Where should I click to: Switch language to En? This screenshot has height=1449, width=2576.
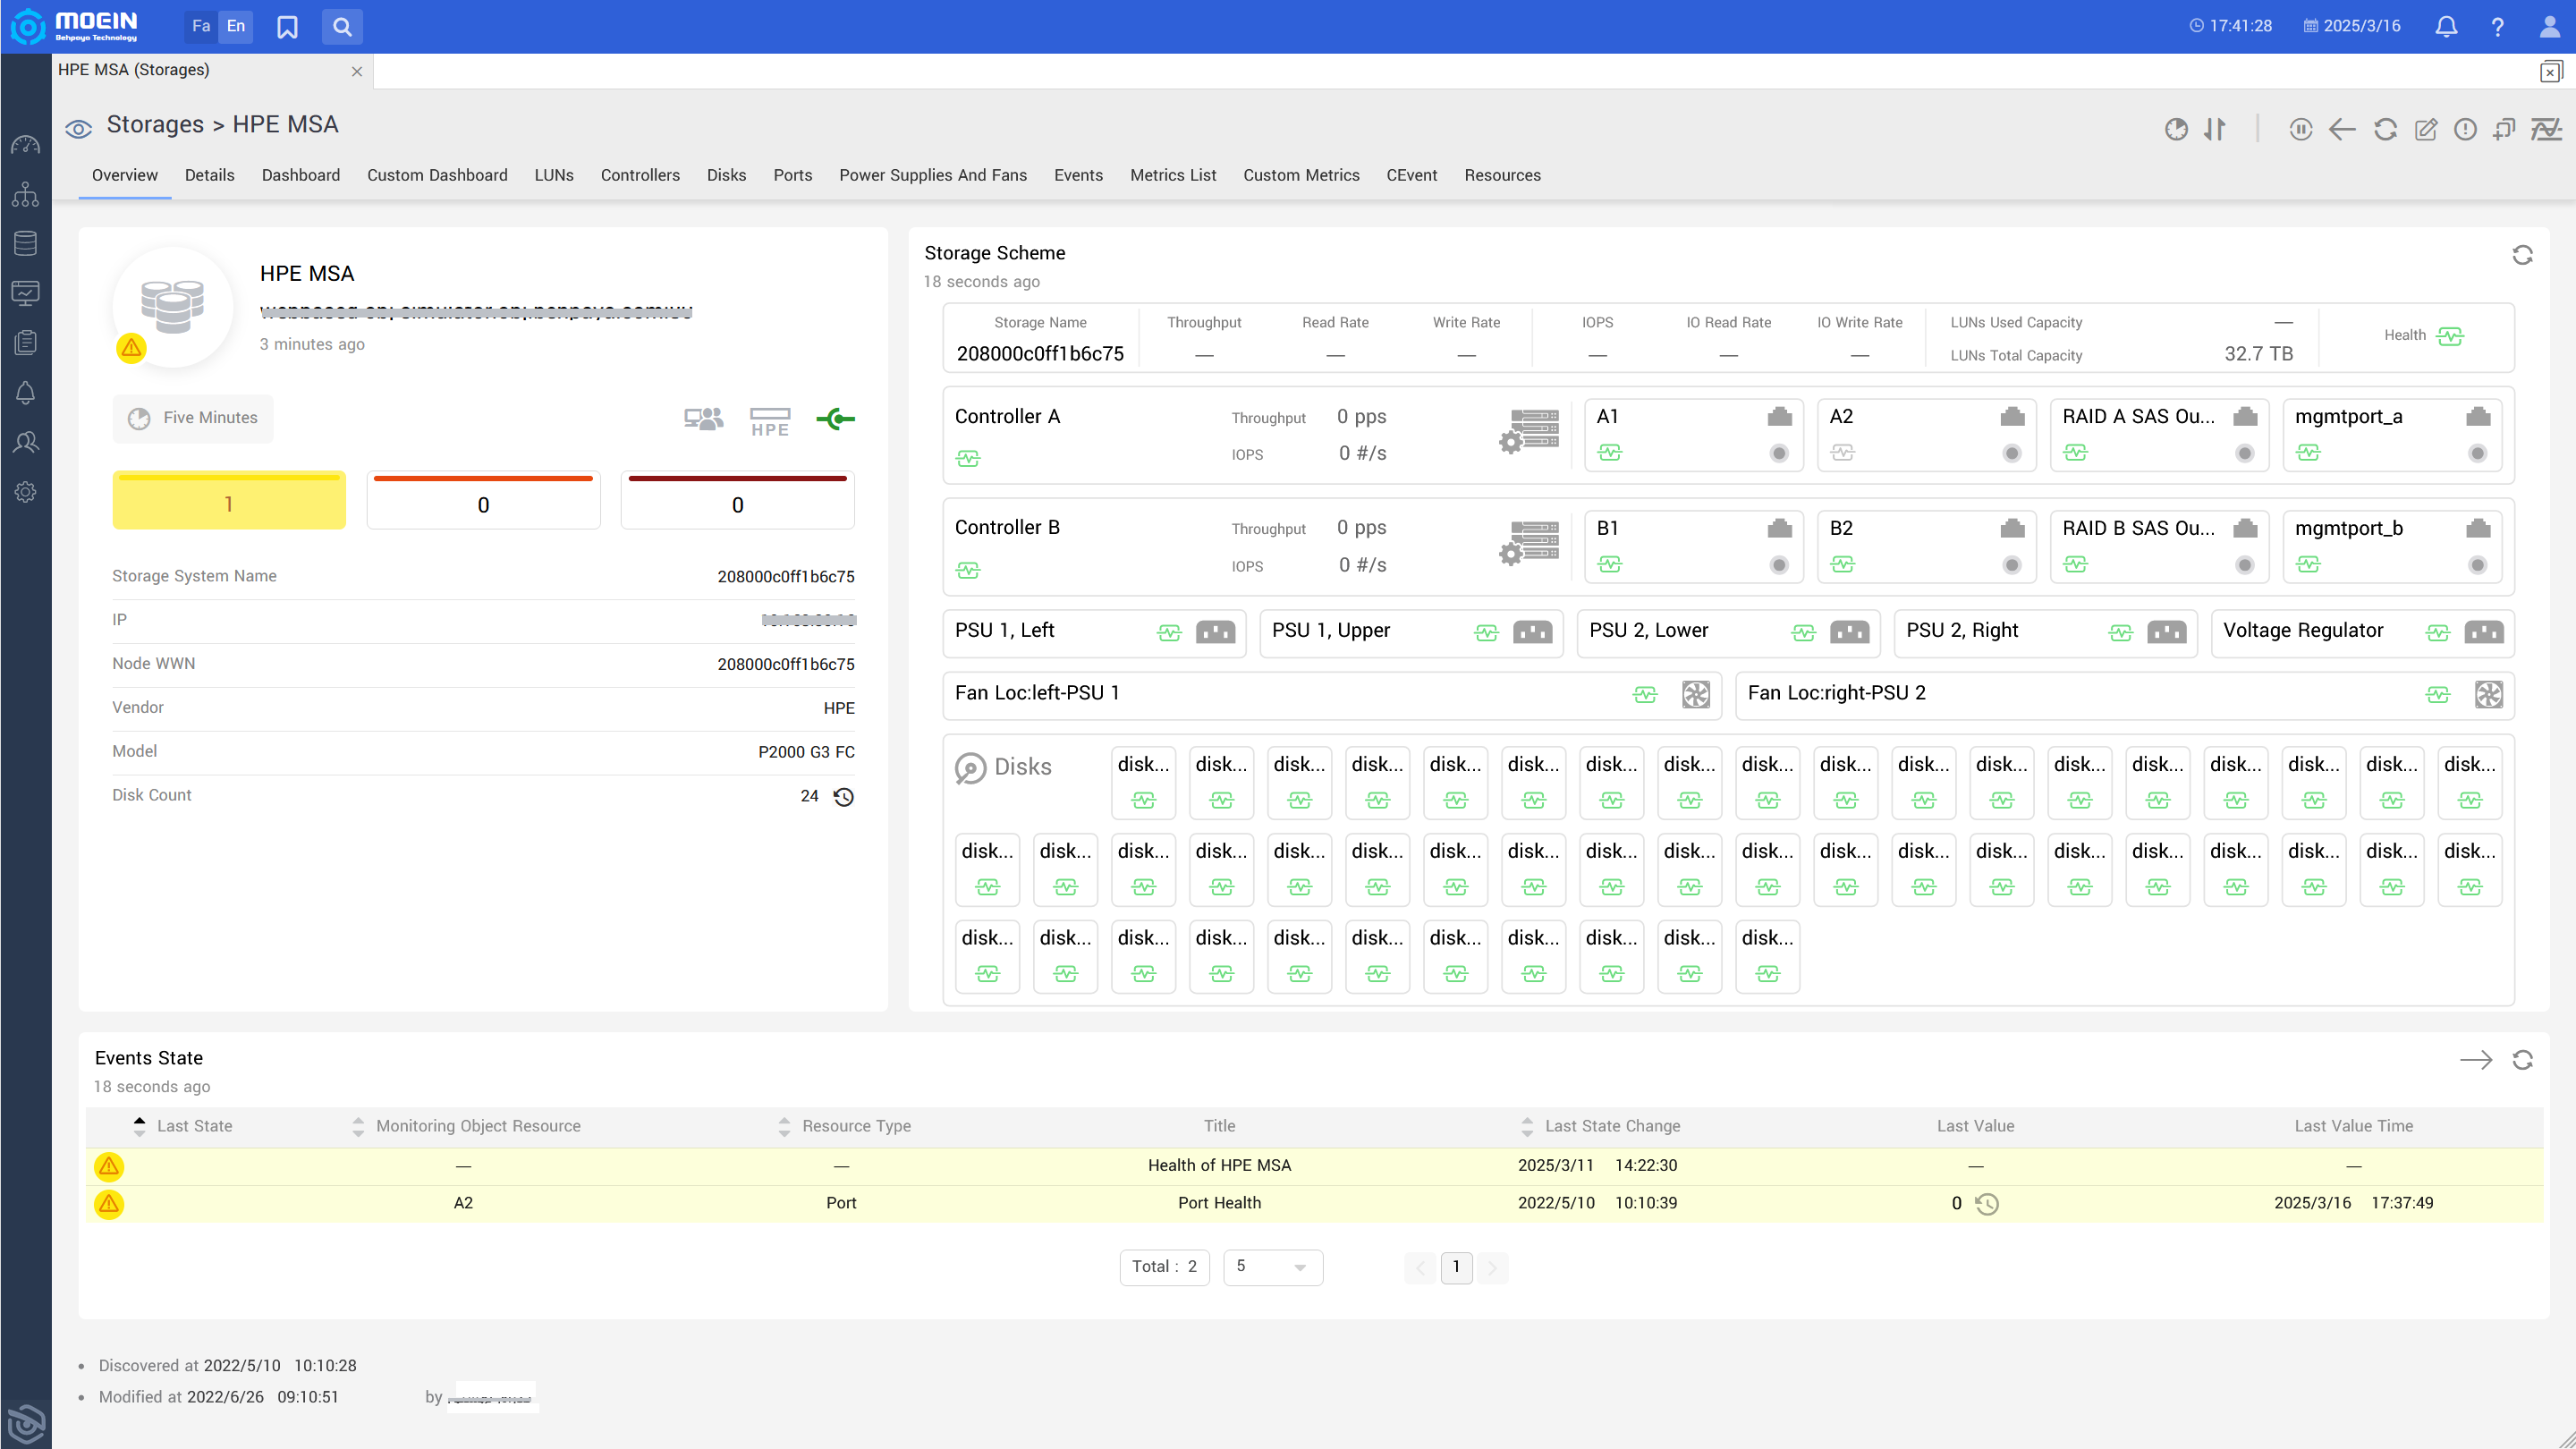[x=236, y=27]
